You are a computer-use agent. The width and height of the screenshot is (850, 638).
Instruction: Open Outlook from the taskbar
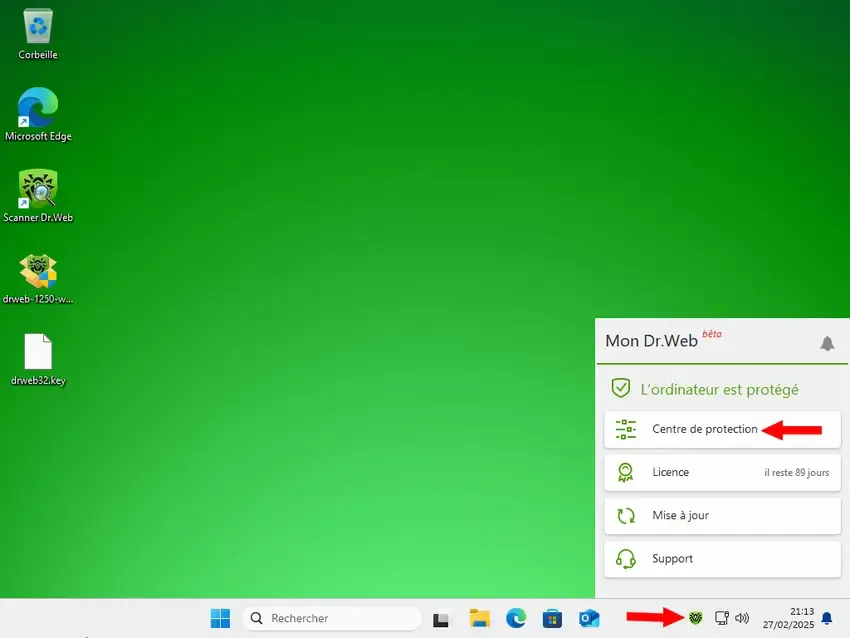tap(589, 618)
